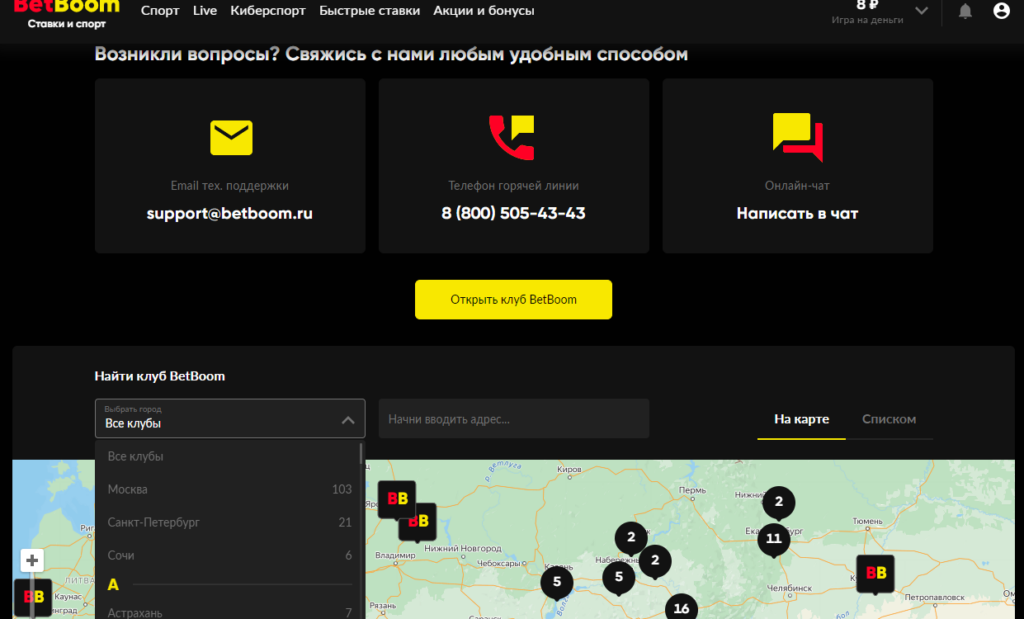Click support@betboom.ru email link

tap(230, 214)
